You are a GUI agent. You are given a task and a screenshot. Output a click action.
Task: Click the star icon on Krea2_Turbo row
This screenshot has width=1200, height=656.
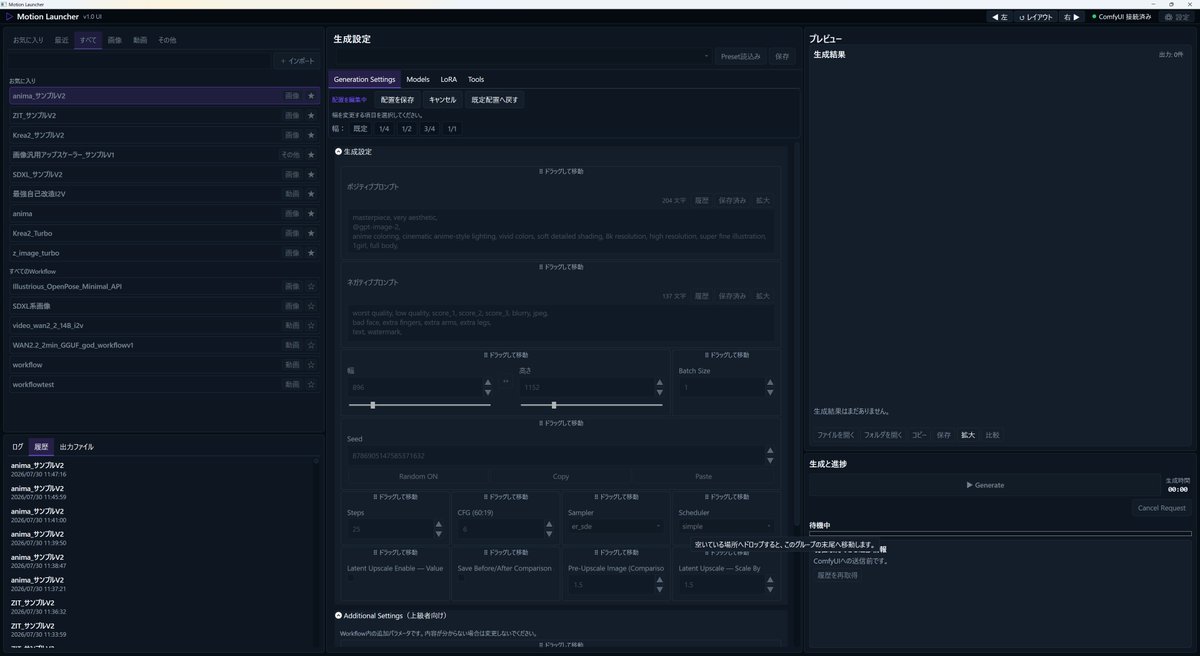311,233
